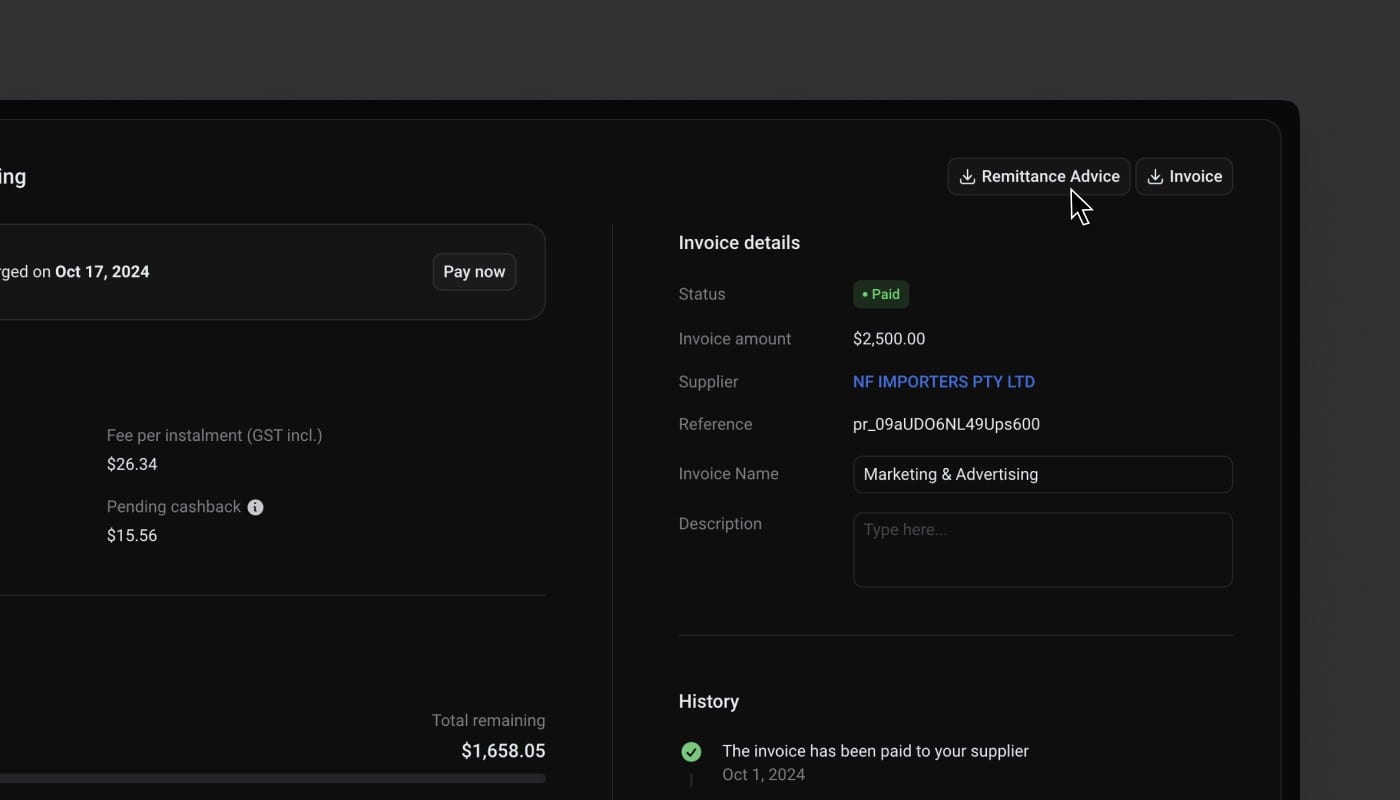Click the Invoice details heading

pos(739,243)
